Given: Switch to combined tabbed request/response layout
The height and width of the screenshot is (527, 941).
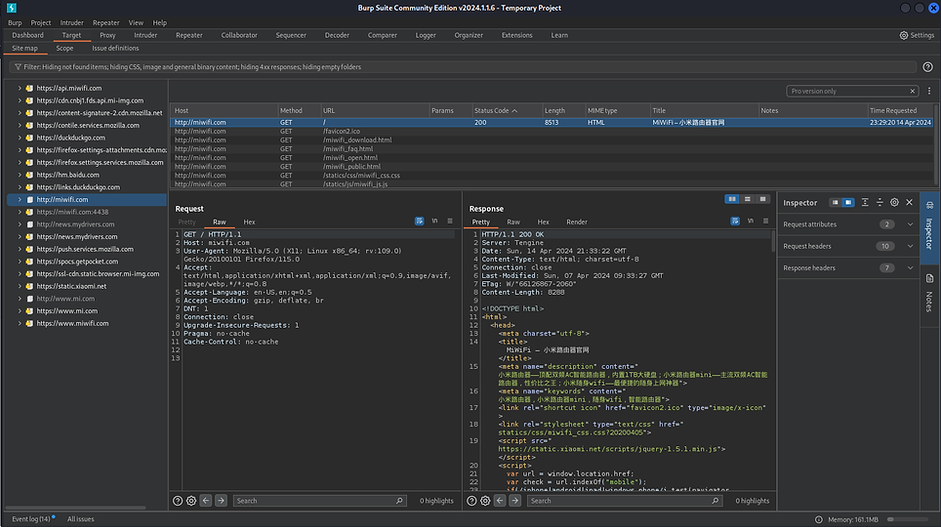Looking at the screenshot, I should pyautogui.click(x=762, y=199).
